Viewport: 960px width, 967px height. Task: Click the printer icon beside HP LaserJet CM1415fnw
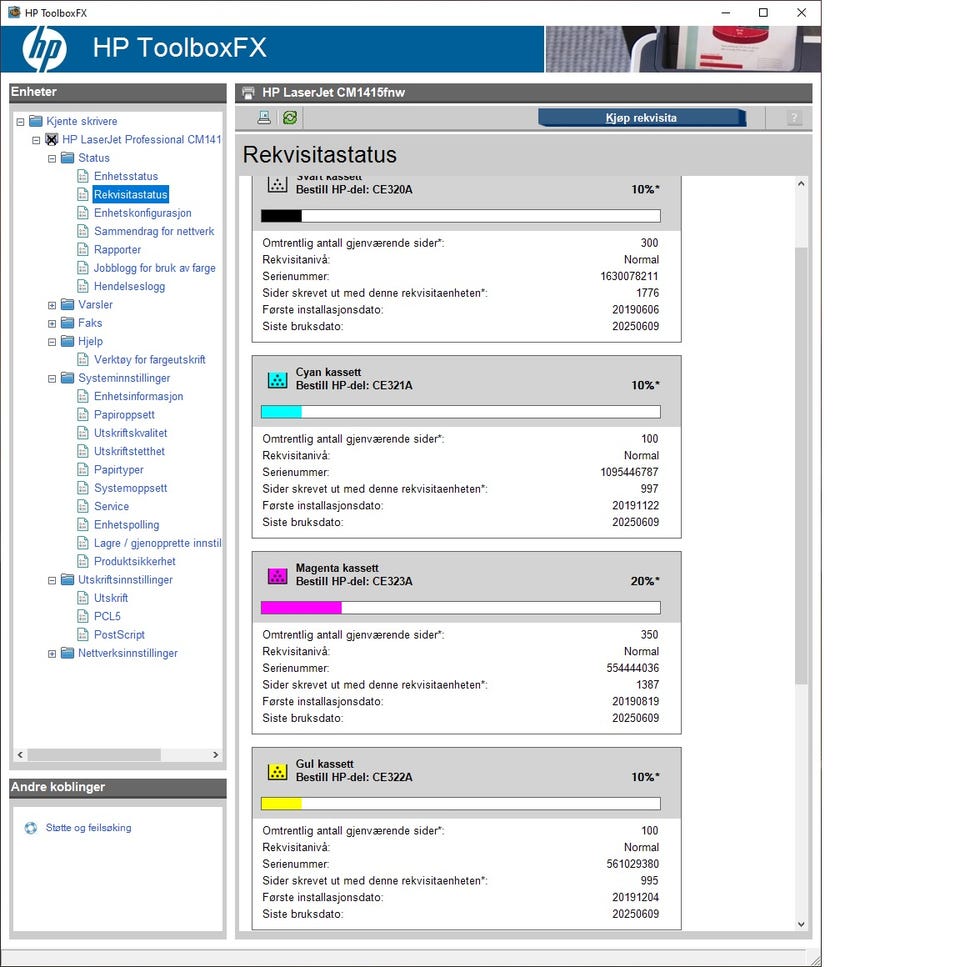point(248,93)
